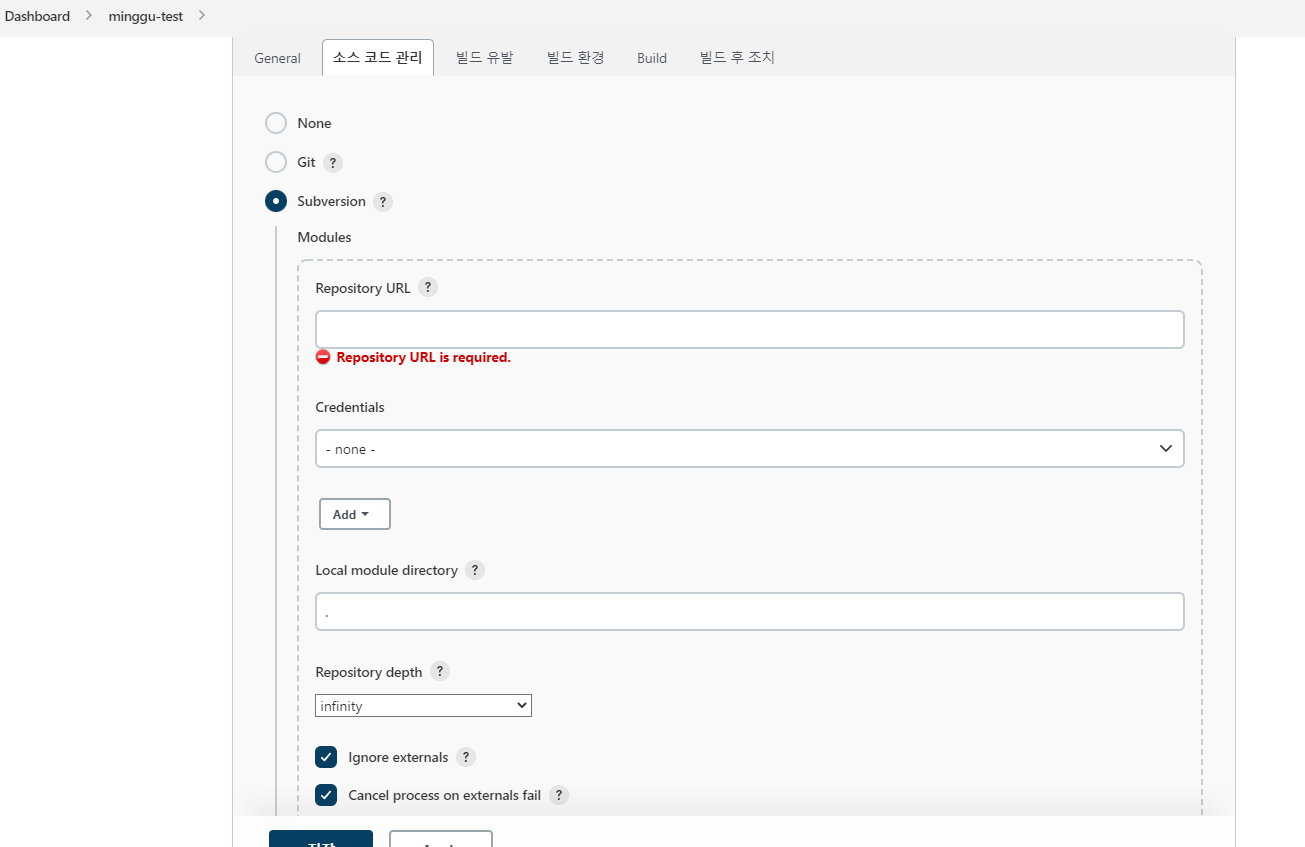Image resolution: width=1305 pixels, height=847 pixels.
Task: Click the red error icon beside Repository URL message
Action: (x=323, y=357)
